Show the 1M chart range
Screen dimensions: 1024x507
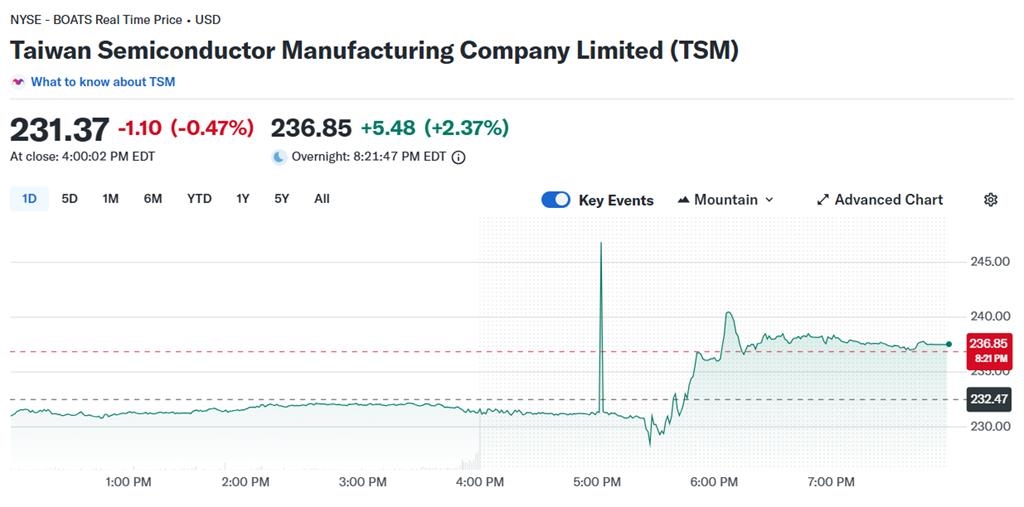click(x=110, y=199)
